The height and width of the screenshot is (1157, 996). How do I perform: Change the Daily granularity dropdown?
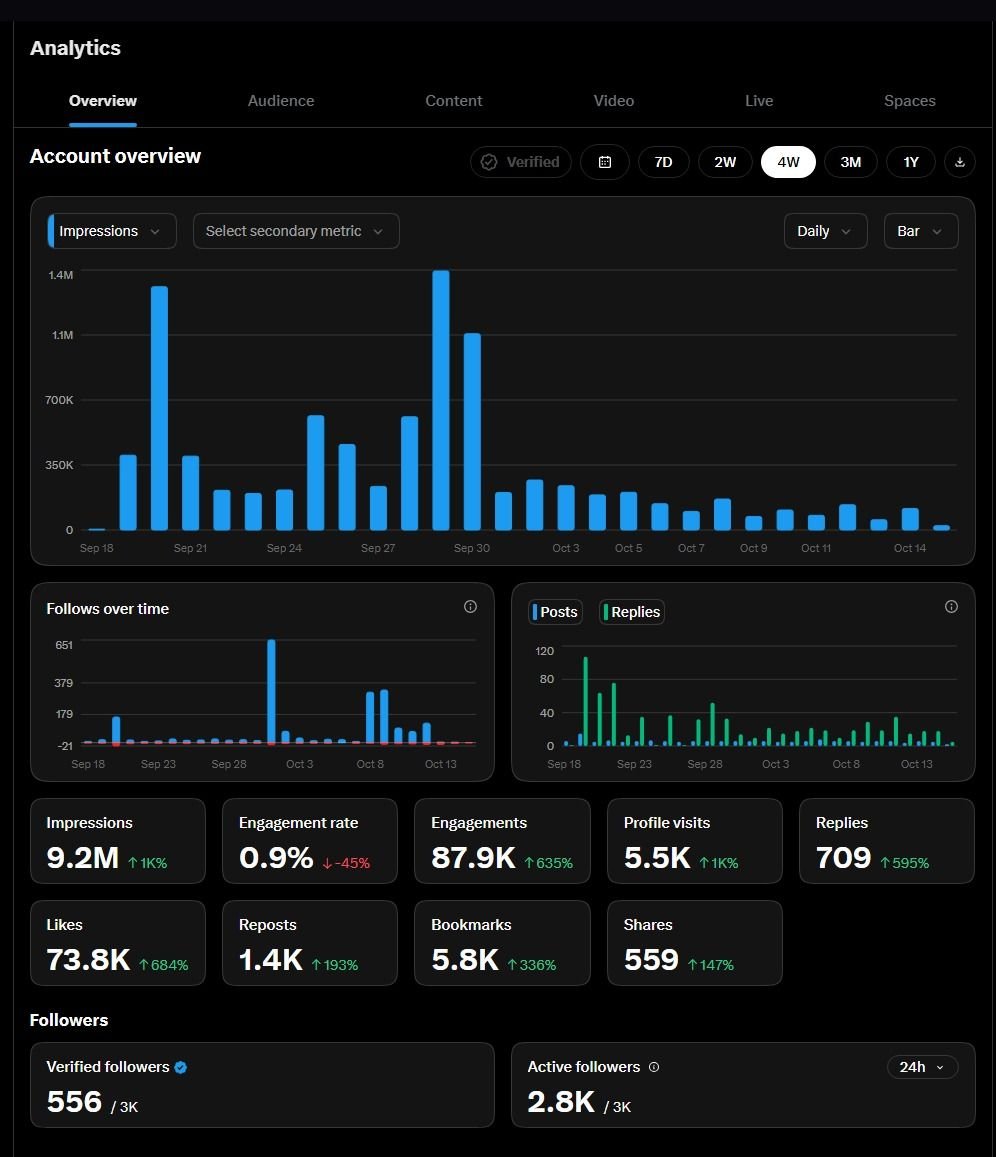point(825,231)
